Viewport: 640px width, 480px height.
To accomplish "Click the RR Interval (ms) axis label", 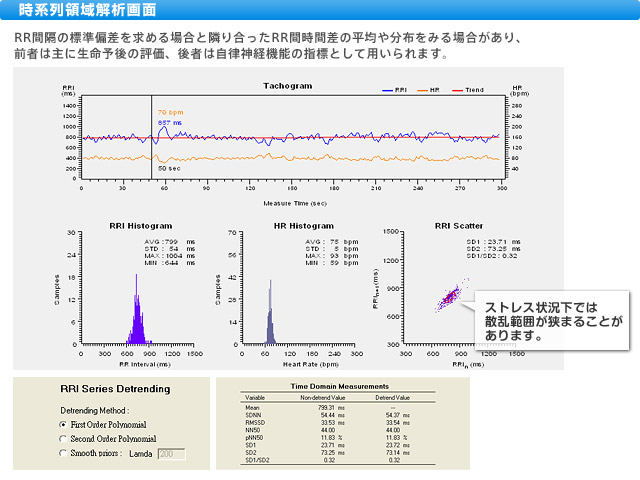I will [x=145, y=364].
